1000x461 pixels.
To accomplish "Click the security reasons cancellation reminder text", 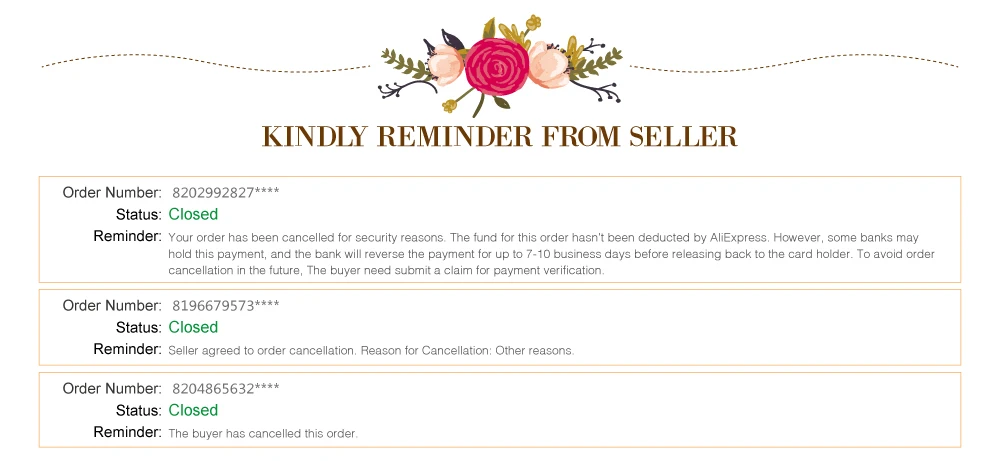I will 551,254.
